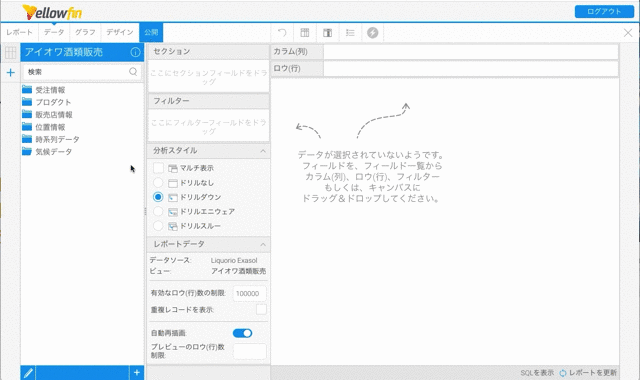This screenshot has height=380, width=640.
Task: Click the Yellowfin logo
Action: click(52, 12)
